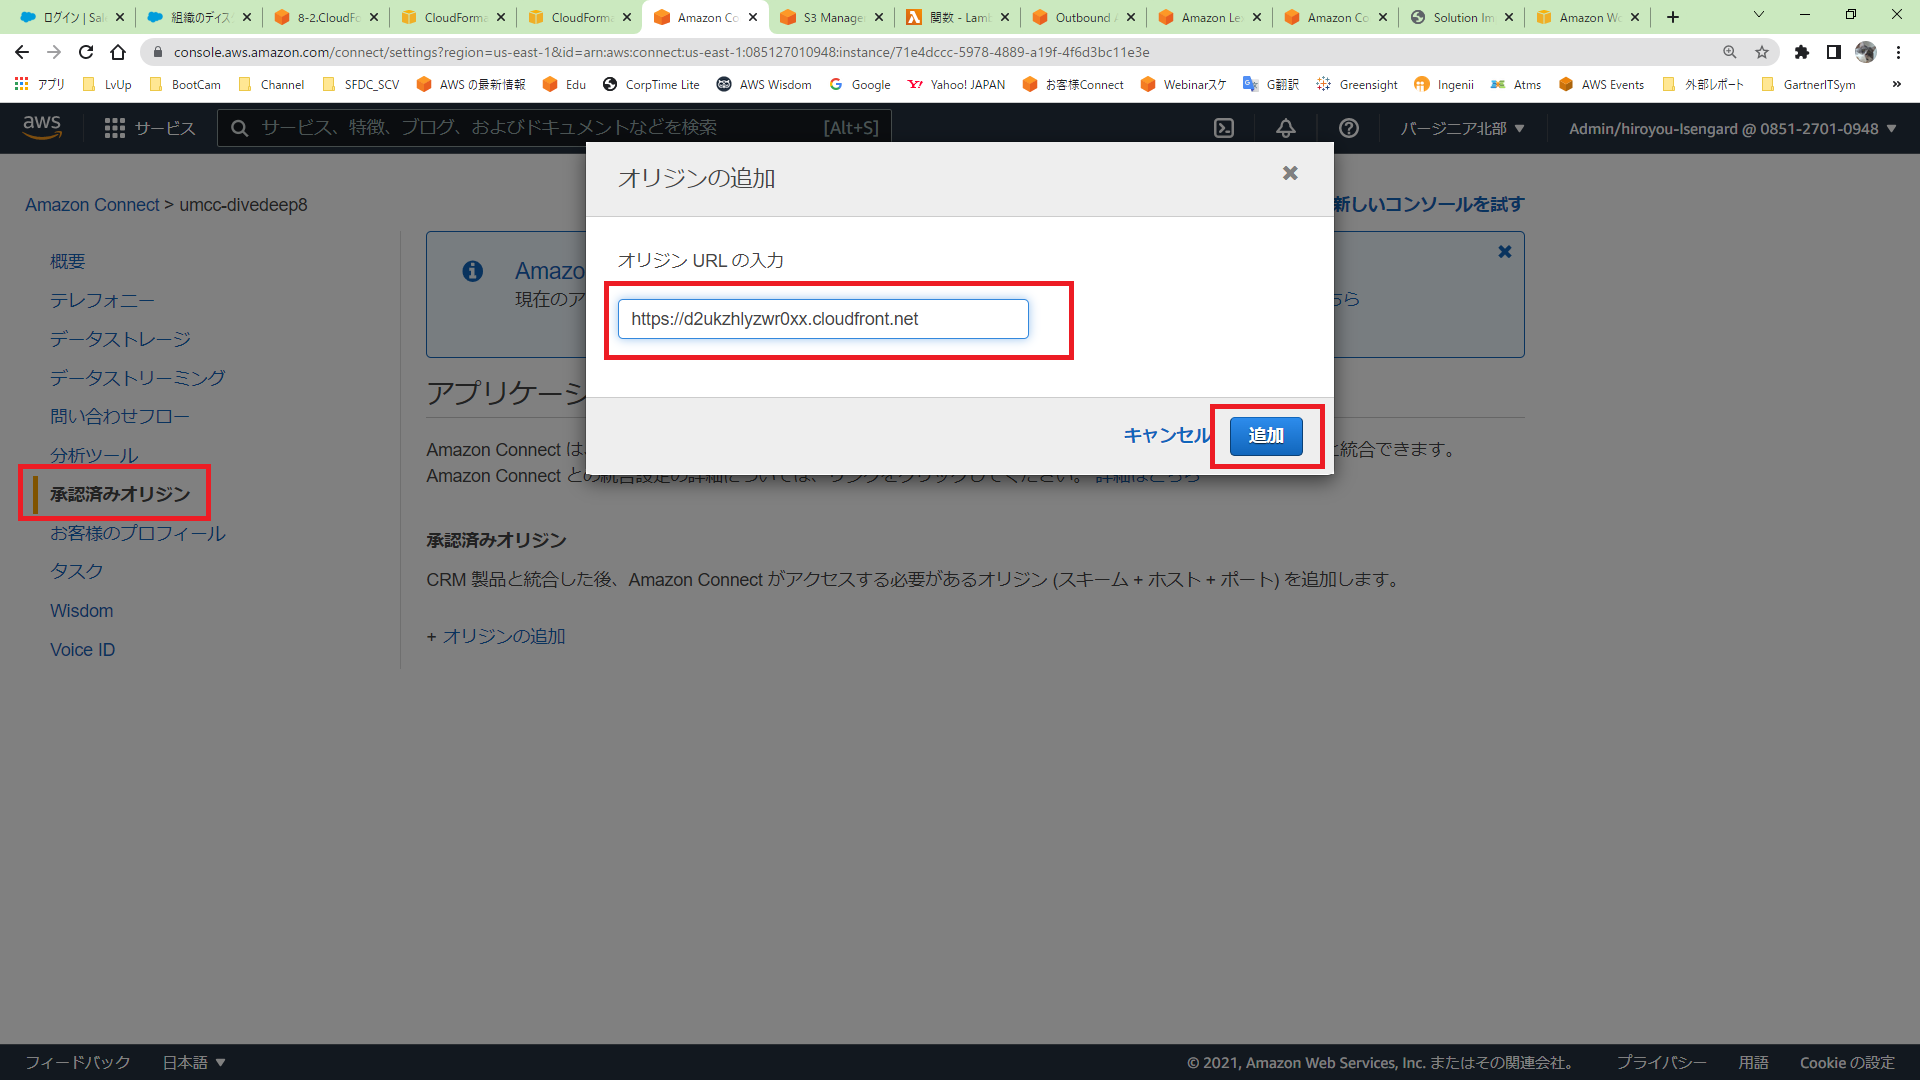
Task: Click the 新しいコンソールを試す link
Action: (1429, 204)
